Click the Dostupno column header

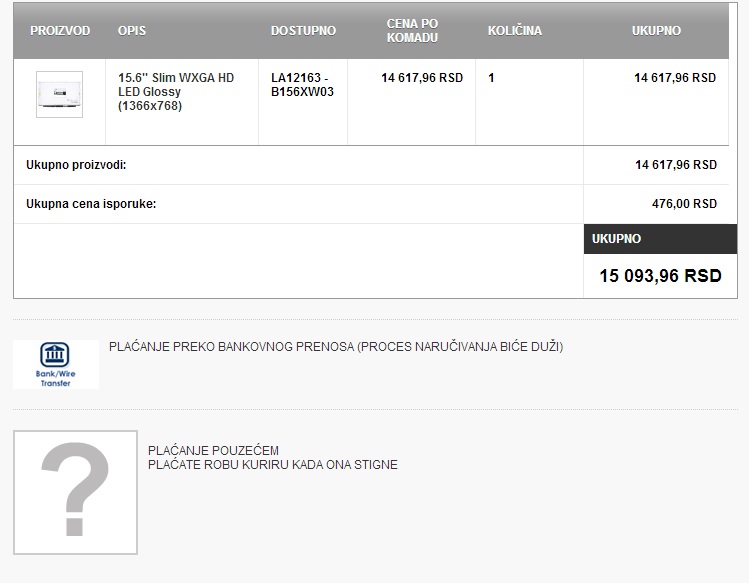pyautogui.click(x=303, y=31)
